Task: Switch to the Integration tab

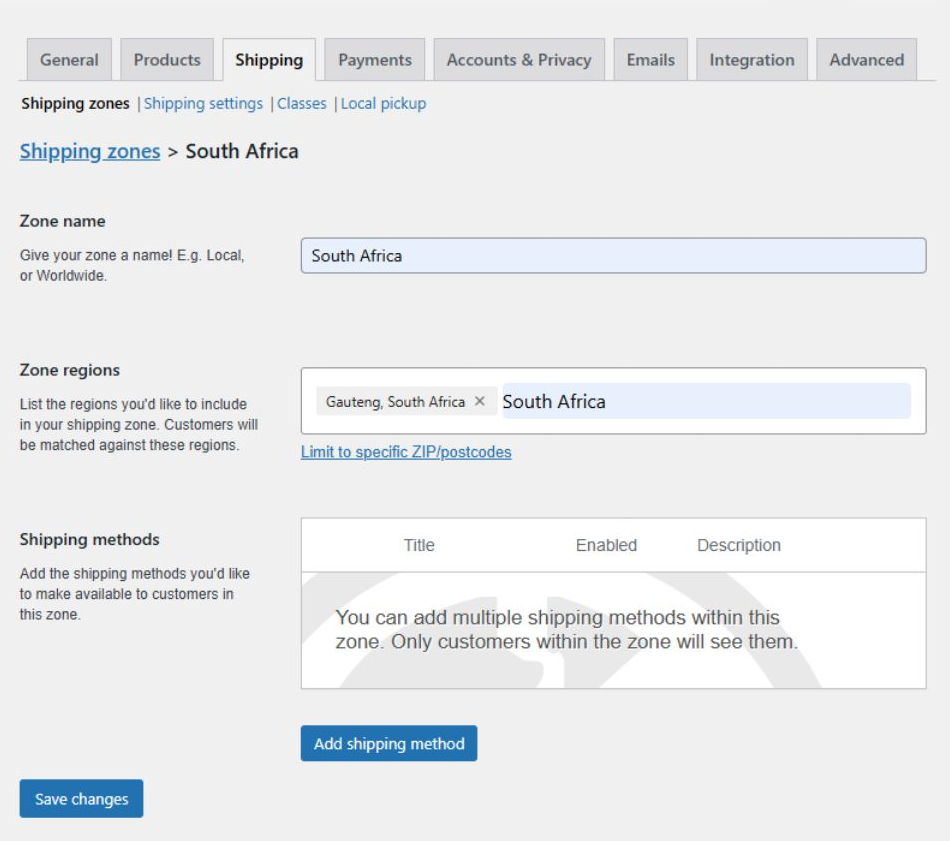Action: (x=752, y=59)
